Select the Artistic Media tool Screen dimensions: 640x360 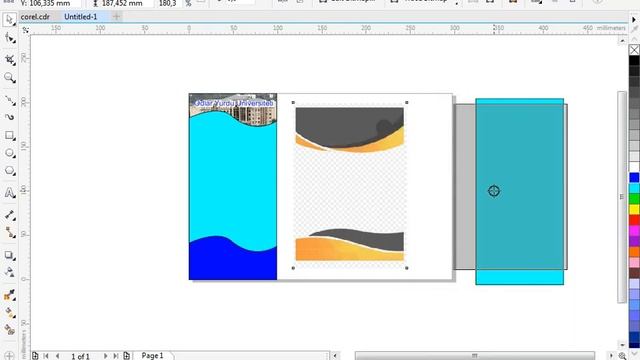pyautogui.click(x=9, y=117)
